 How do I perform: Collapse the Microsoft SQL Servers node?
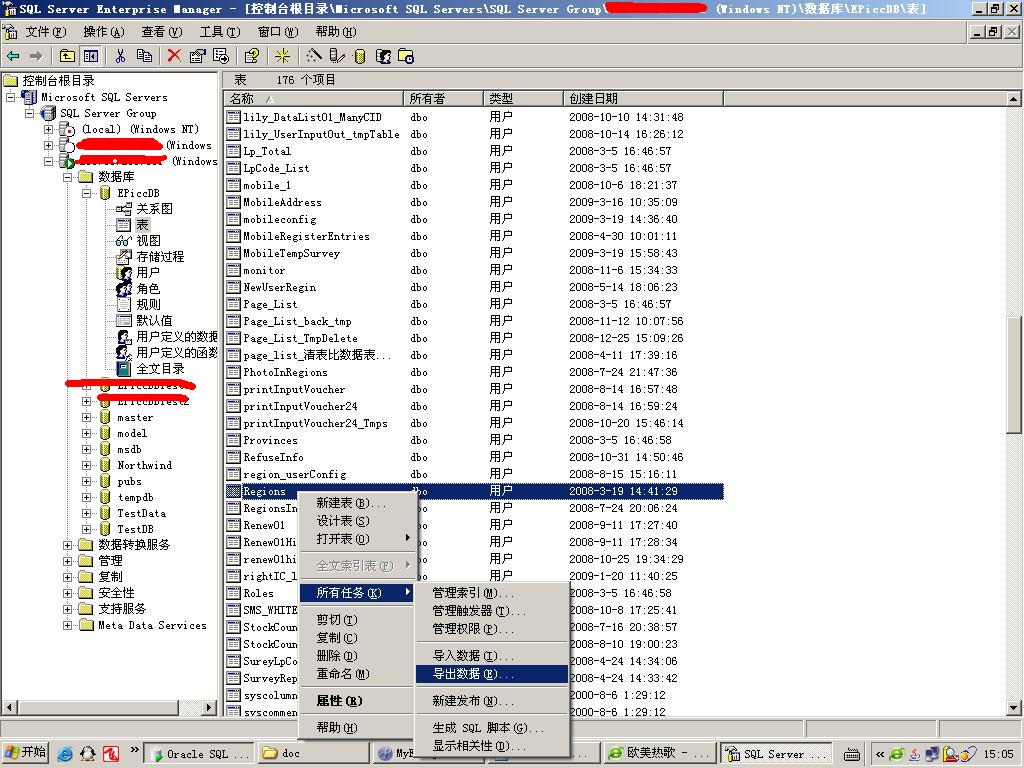coord(10,97)
